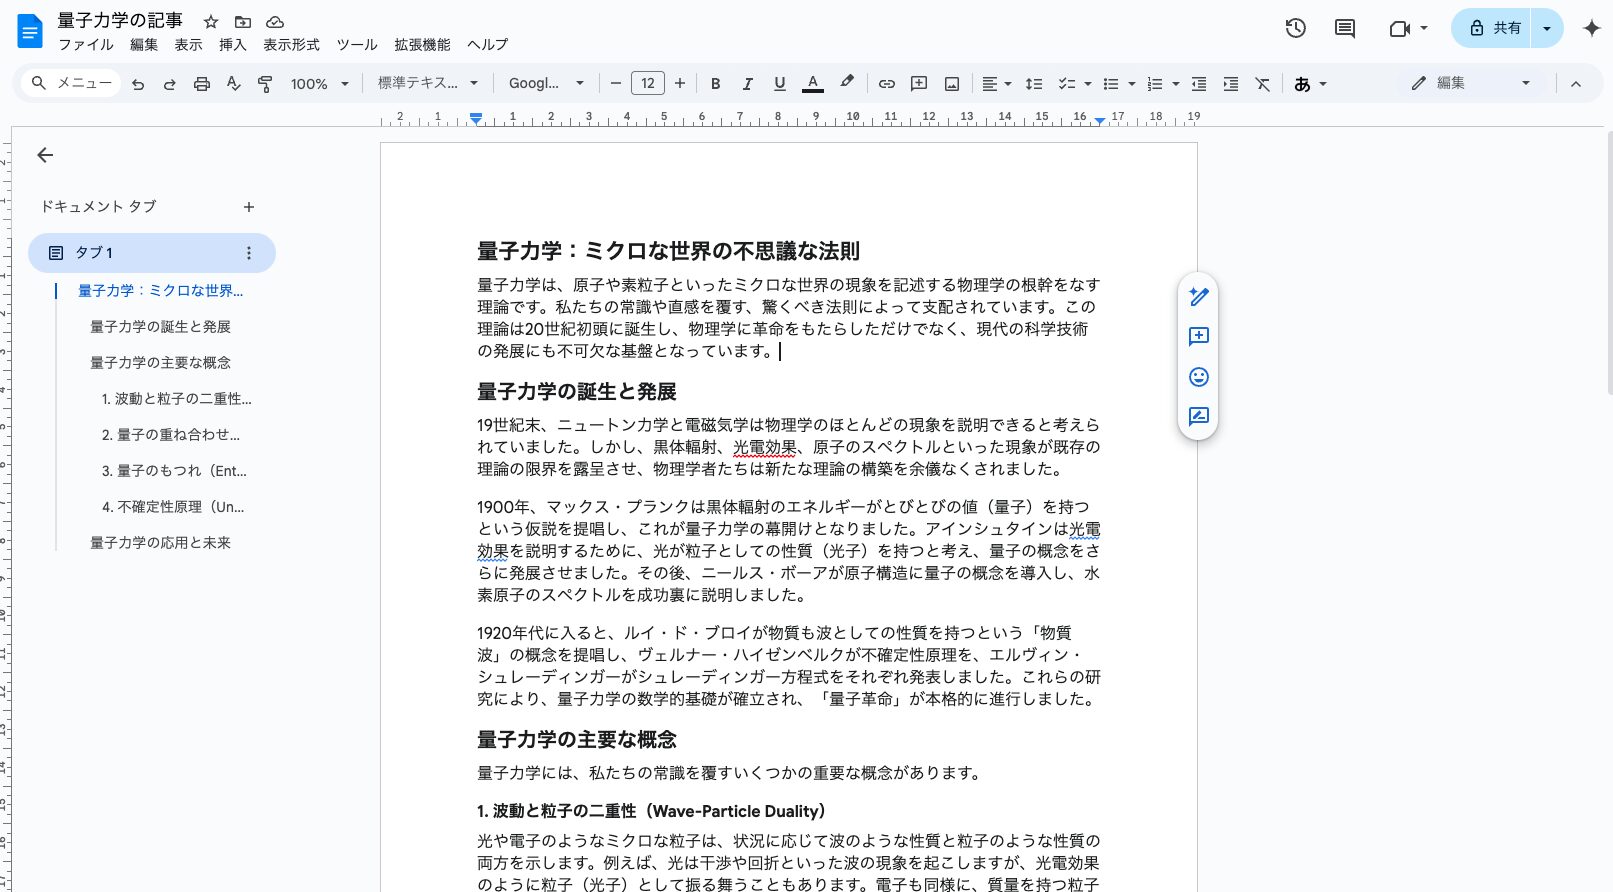The width and height of the screenshot is (1613, 892).
Task: Insert an image
Action: (x=952, y=84)
